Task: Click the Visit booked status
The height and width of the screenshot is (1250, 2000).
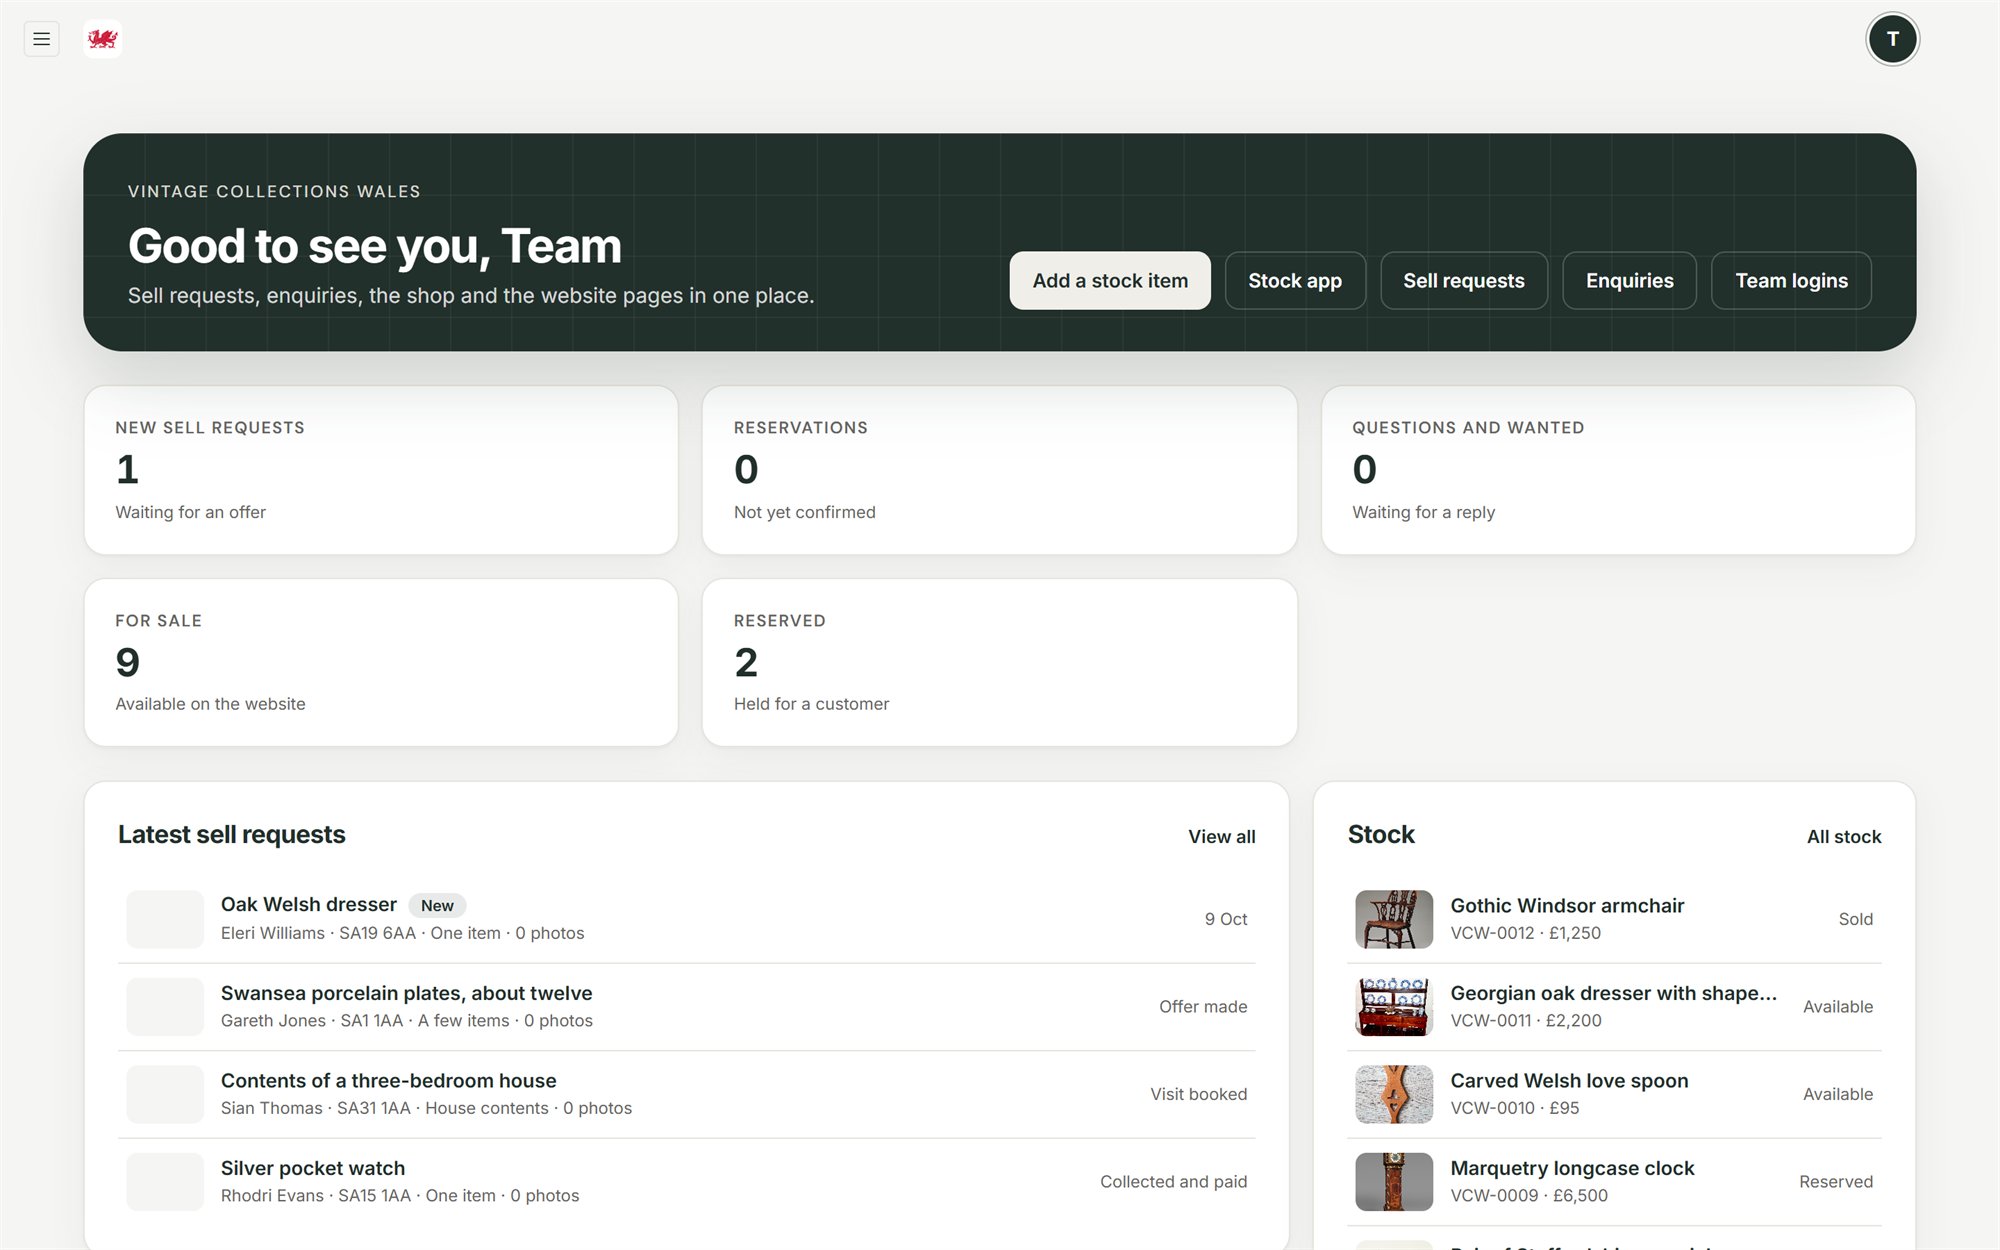Action: point(1198,1094)
